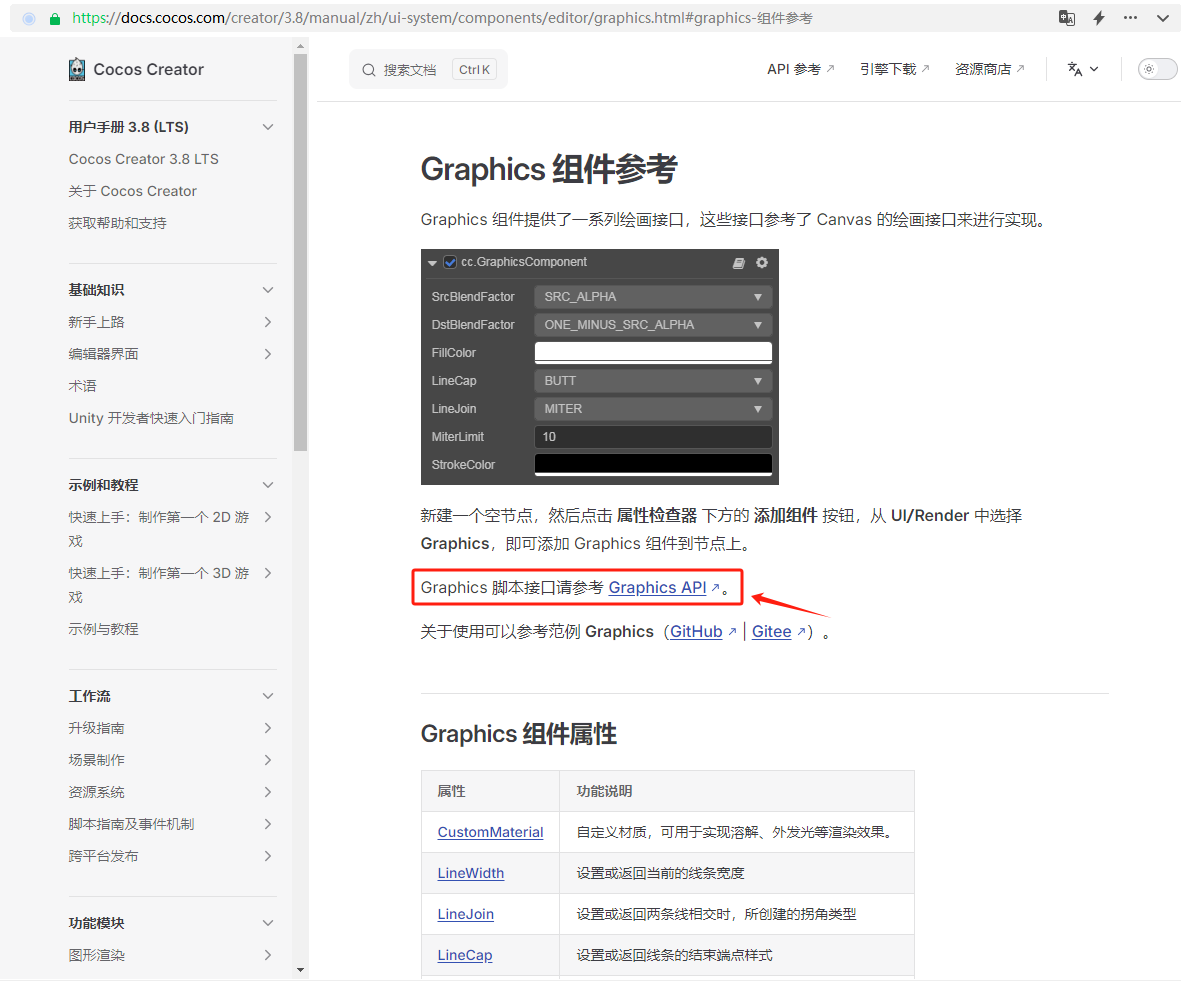Click the black StrokeColor swatch
Image resolution: width=1181 pixels, height=989 pixels.
(653, 465)
